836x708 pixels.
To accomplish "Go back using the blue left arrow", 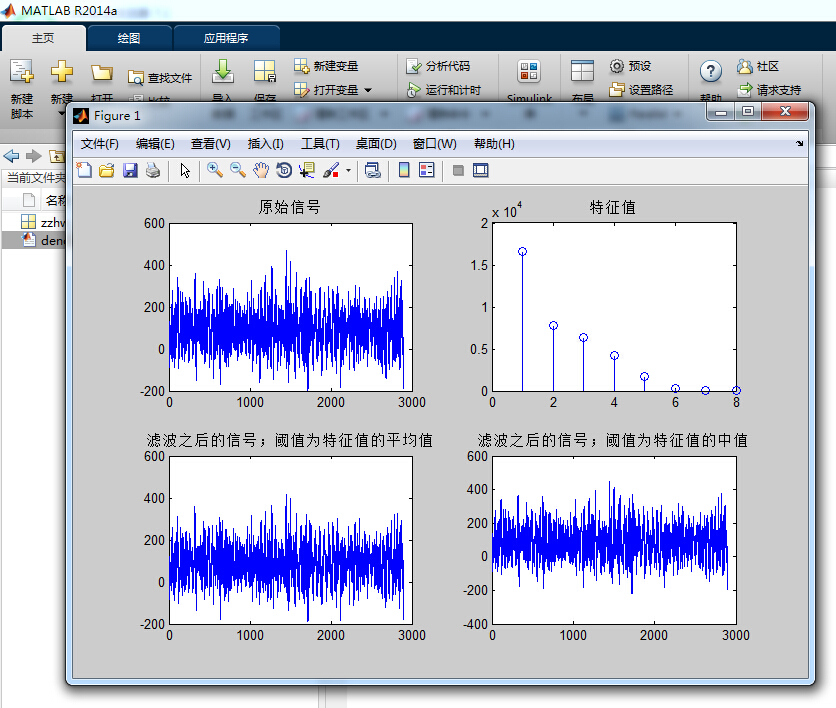I will [11, 156].
